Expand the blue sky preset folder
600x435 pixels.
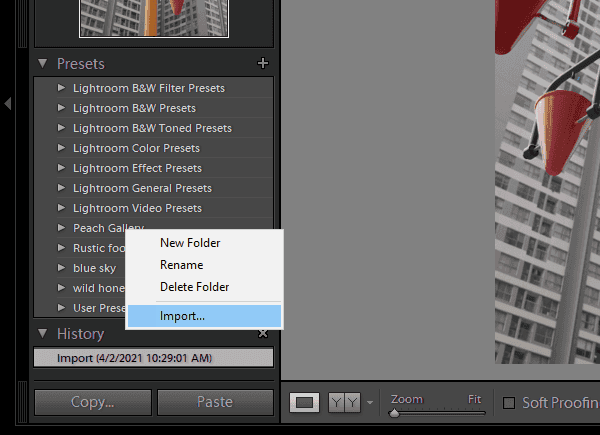[61, 268]
